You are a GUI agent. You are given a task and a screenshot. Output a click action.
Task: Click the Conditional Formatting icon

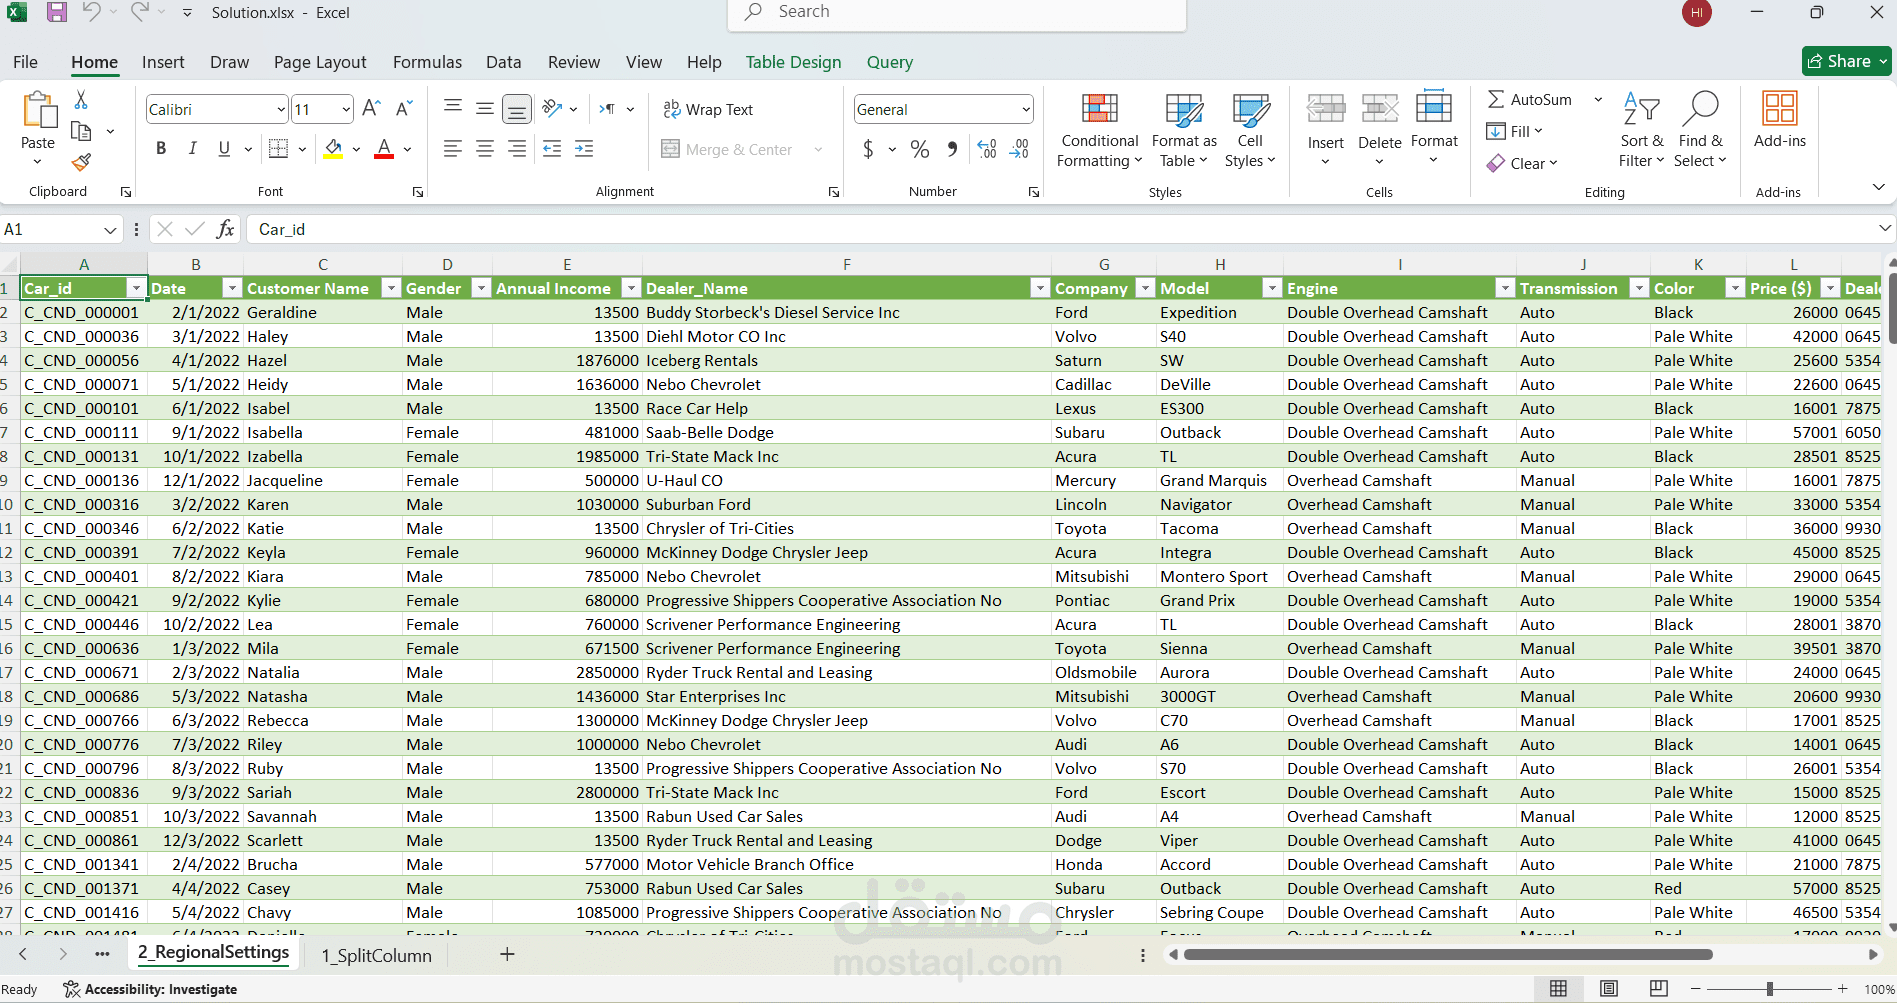(x=1099, y=108)
